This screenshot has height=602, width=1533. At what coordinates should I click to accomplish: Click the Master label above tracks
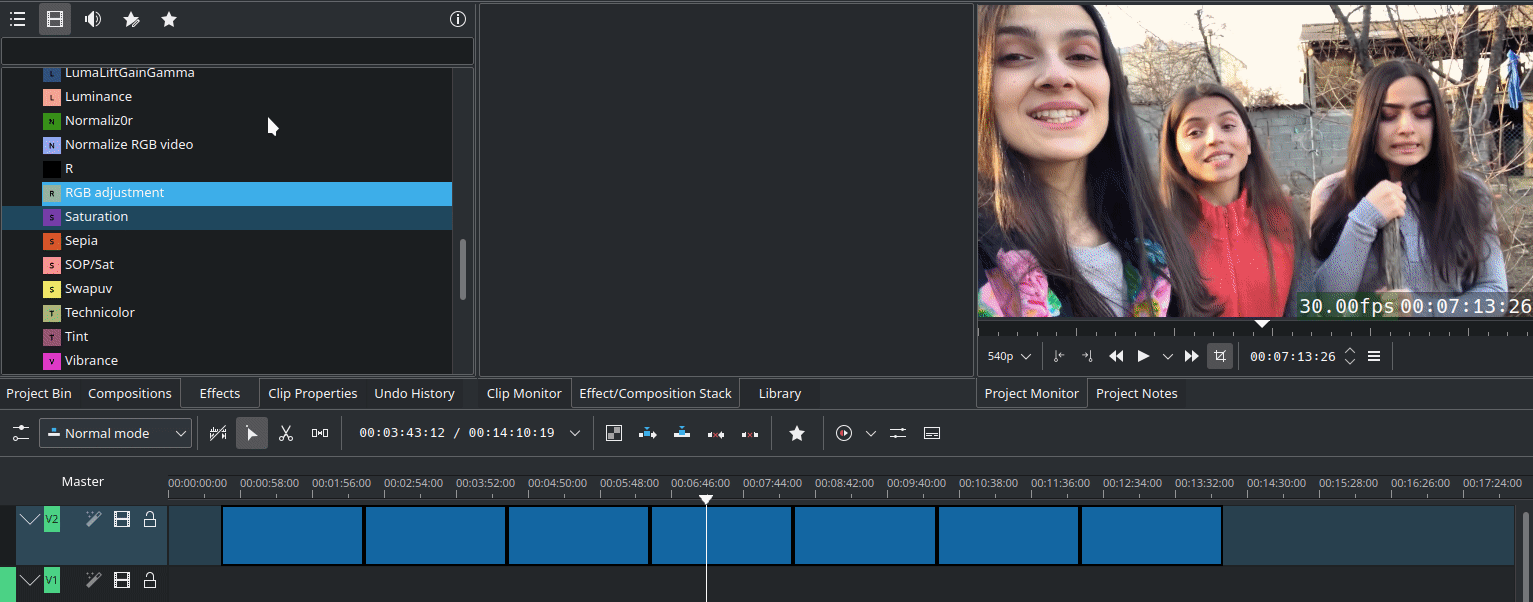pos(83,482)
